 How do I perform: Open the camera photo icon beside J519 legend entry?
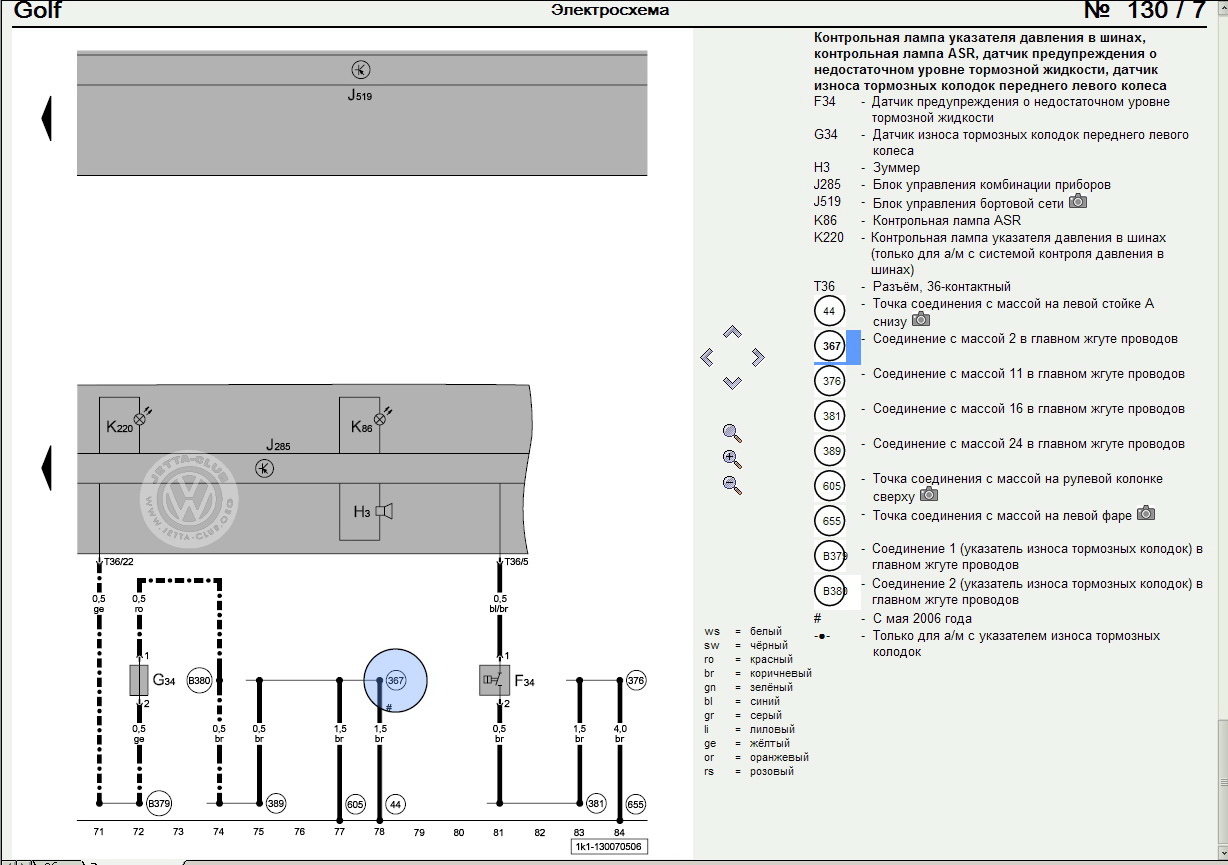(x=1077, y=201)
